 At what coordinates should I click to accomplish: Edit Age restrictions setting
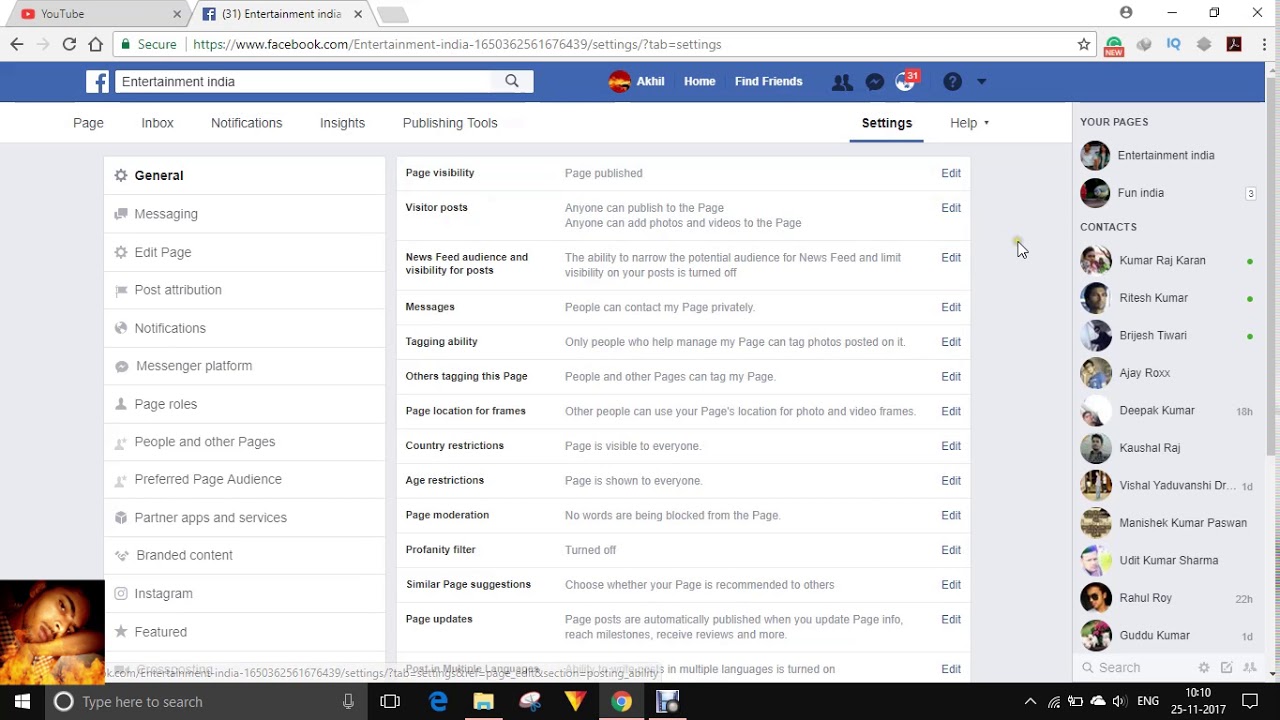[951, 481]
